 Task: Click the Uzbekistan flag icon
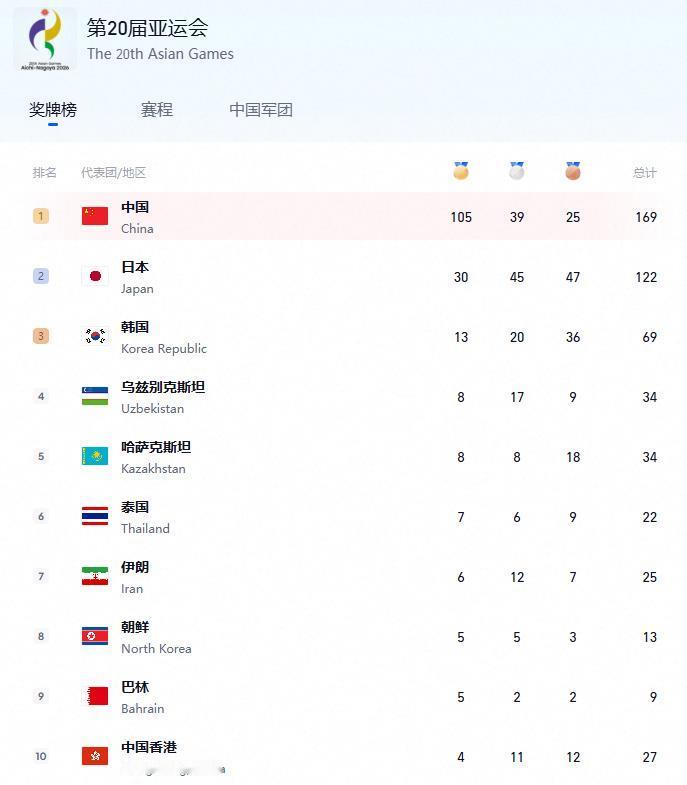95,396
